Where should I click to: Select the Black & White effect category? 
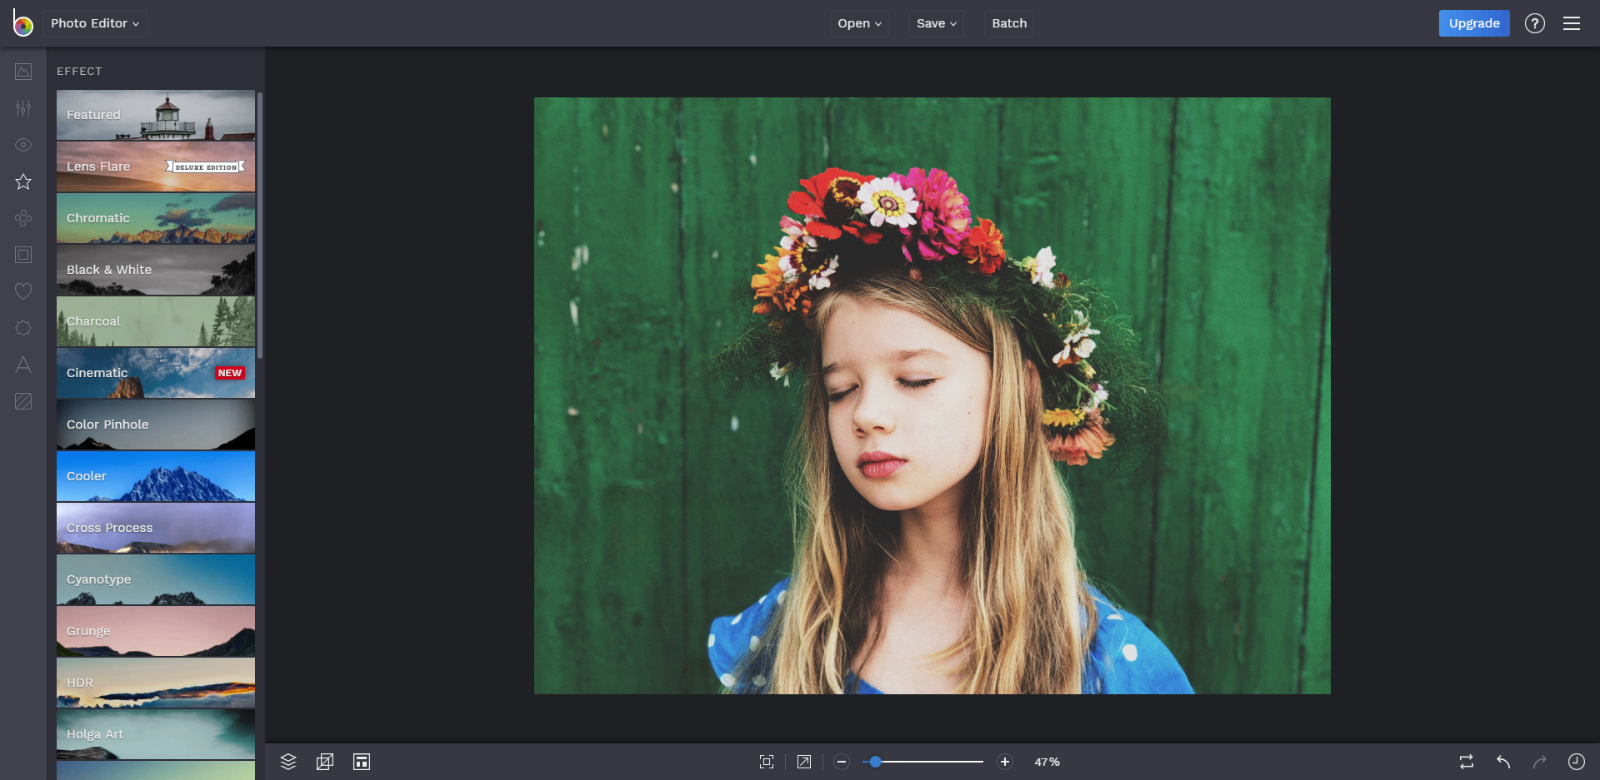(x=156, y=270)
